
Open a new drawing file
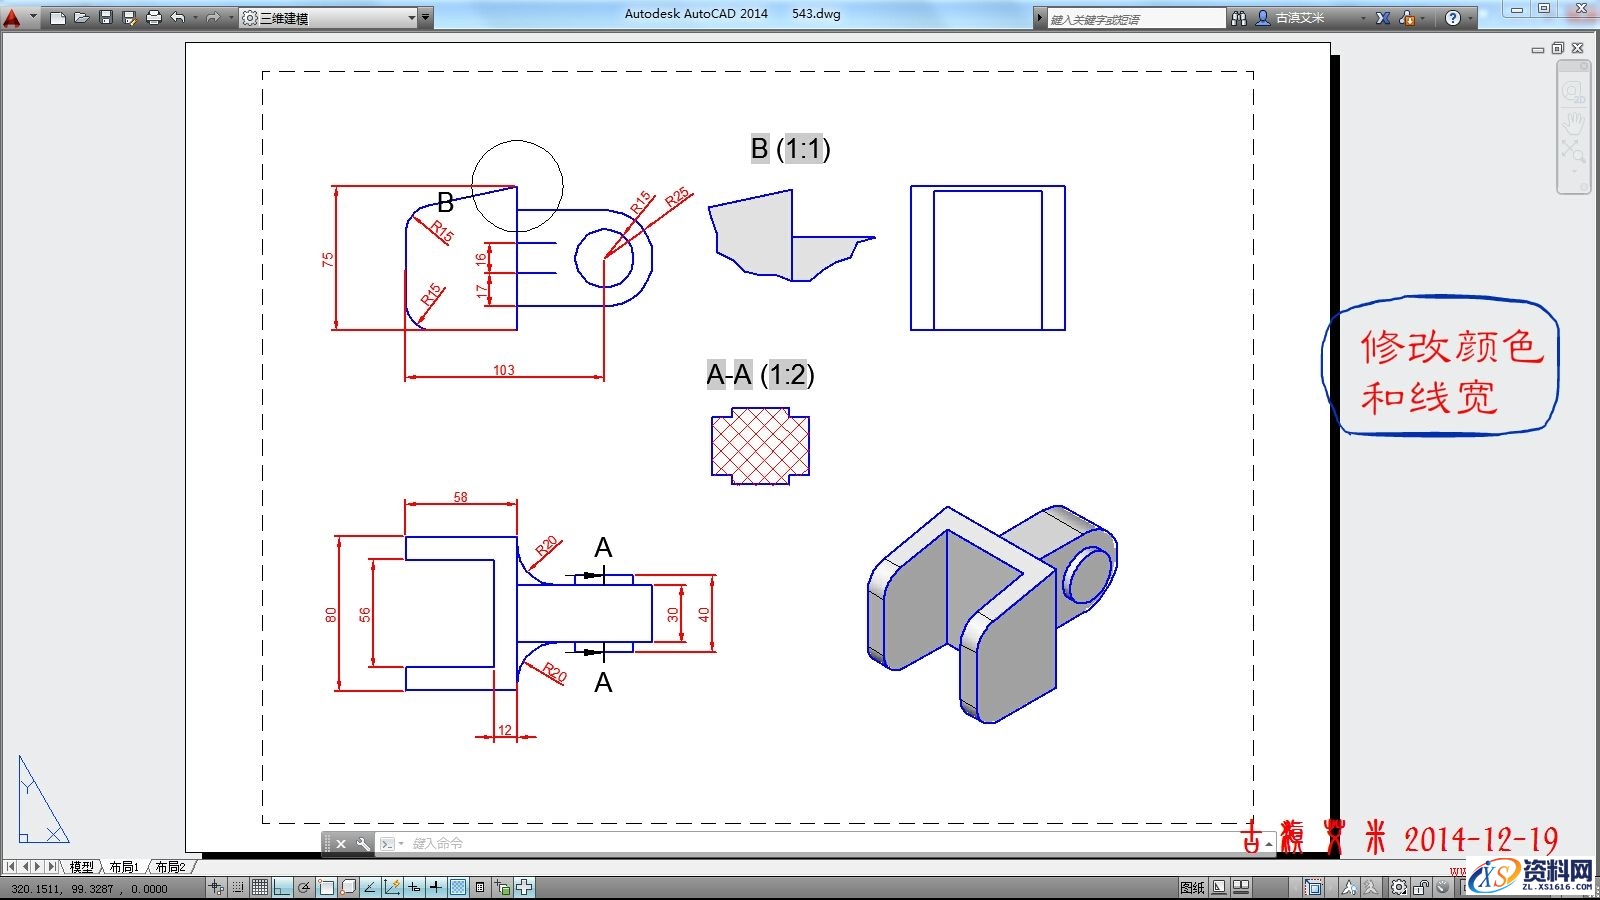60,17
